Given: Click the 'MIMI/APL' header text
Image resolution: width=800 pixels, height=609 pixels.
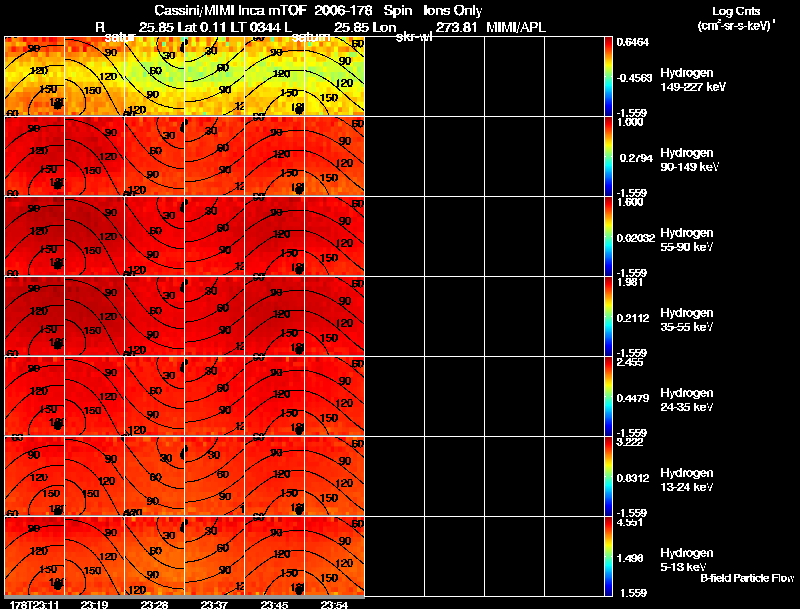Looking at the screenshot, I should pyautogui.click(x=516, y=27).
